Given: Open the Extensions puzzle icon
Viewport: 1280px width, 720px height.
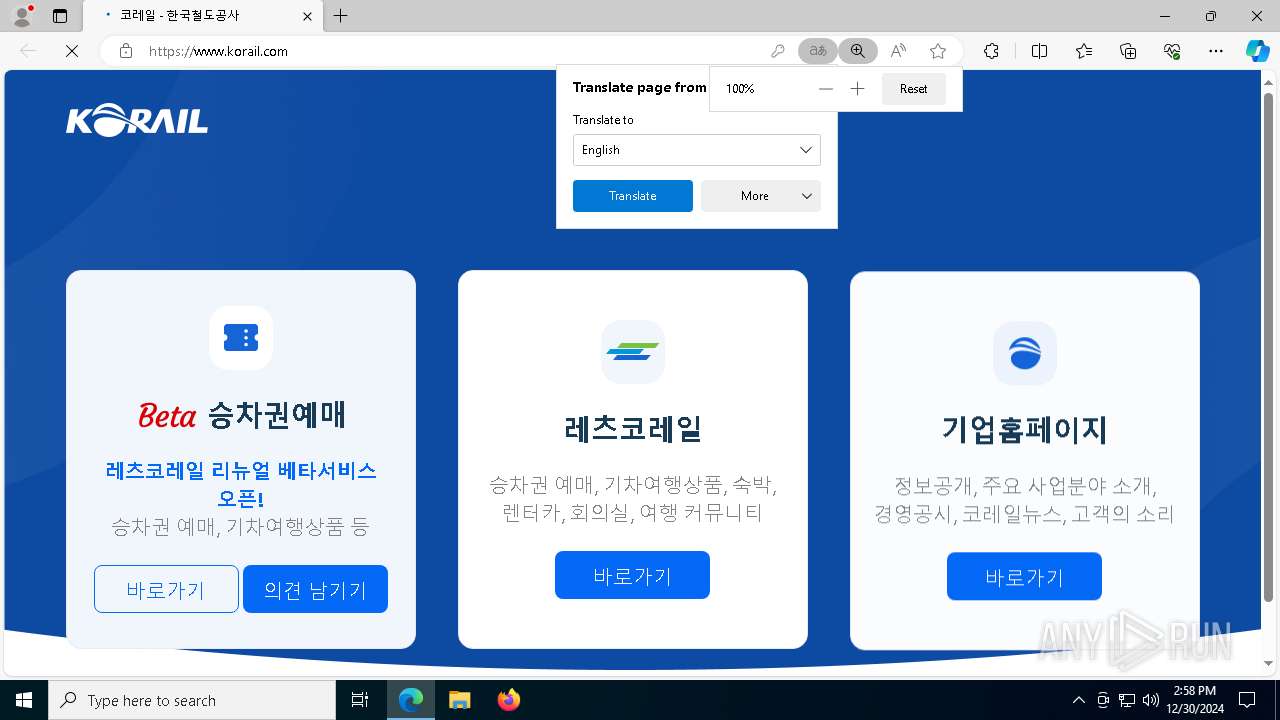Looking at the screenshot, I should 991,51.
